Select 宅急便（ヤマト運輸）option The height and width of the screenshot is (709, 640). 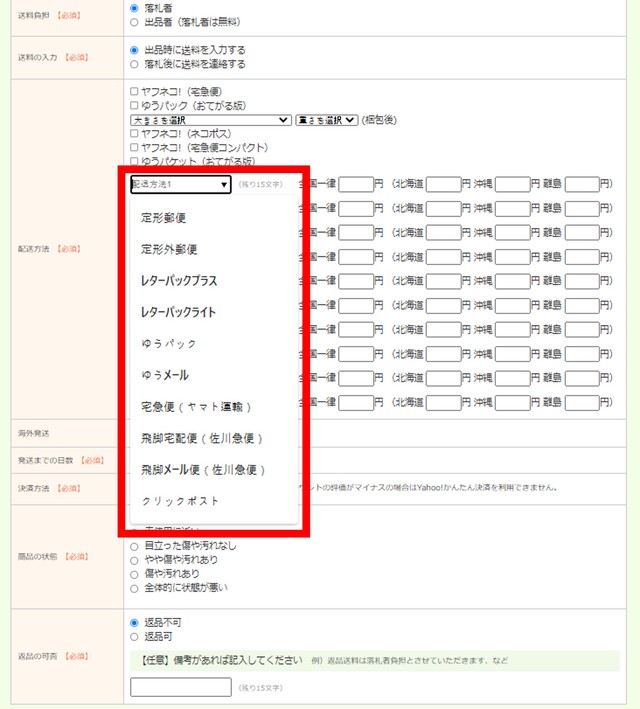[x=195, y=407]
